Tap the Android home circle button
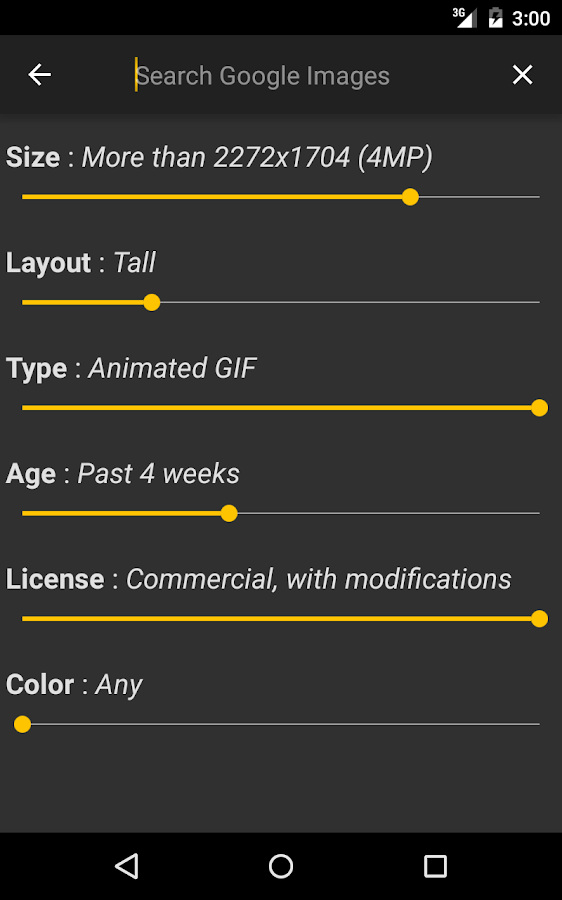This screenshot has height=900, width=562. 281,866
